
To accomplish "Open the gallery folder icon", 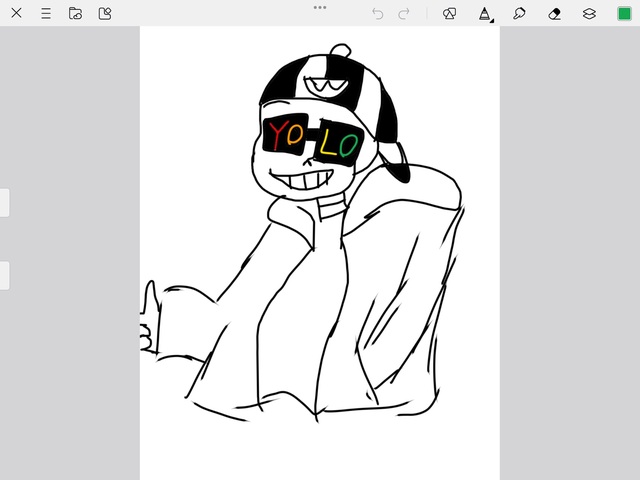I will tap(75, 13).
